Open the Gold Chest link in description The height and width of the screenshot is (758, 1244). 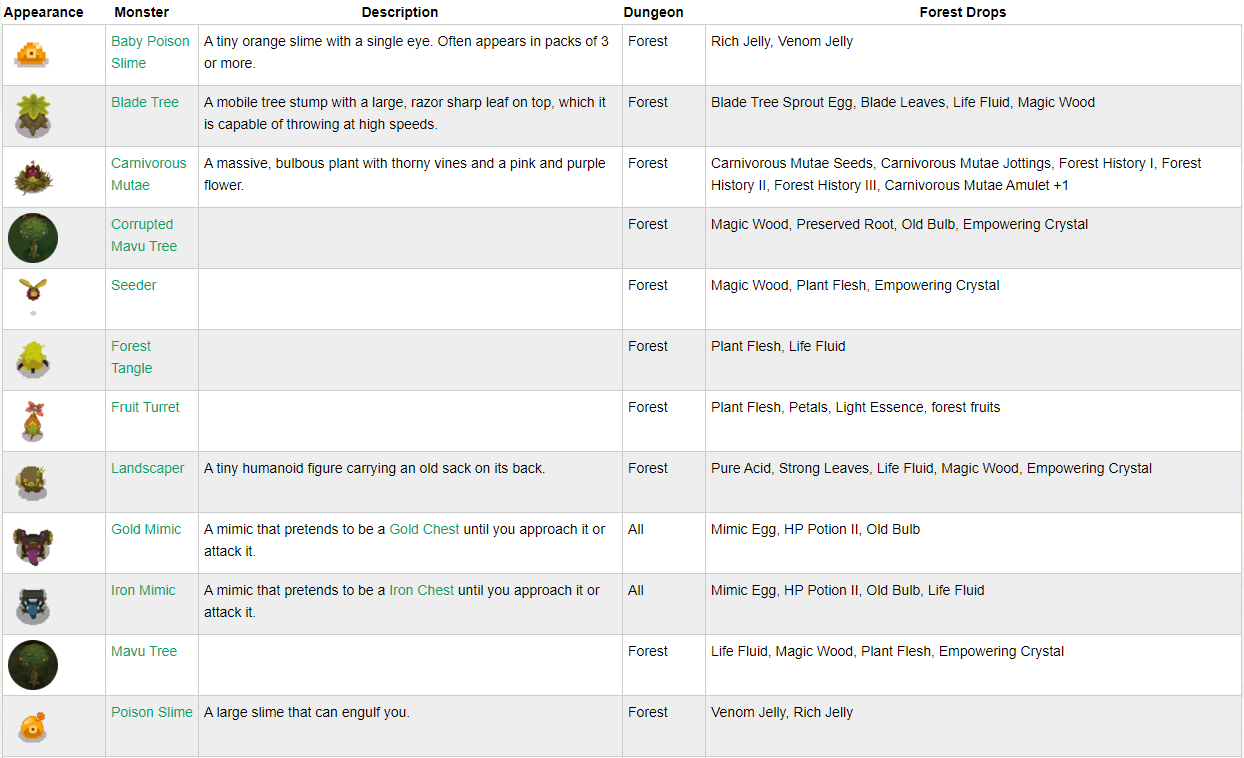click(x=424, y=529)
